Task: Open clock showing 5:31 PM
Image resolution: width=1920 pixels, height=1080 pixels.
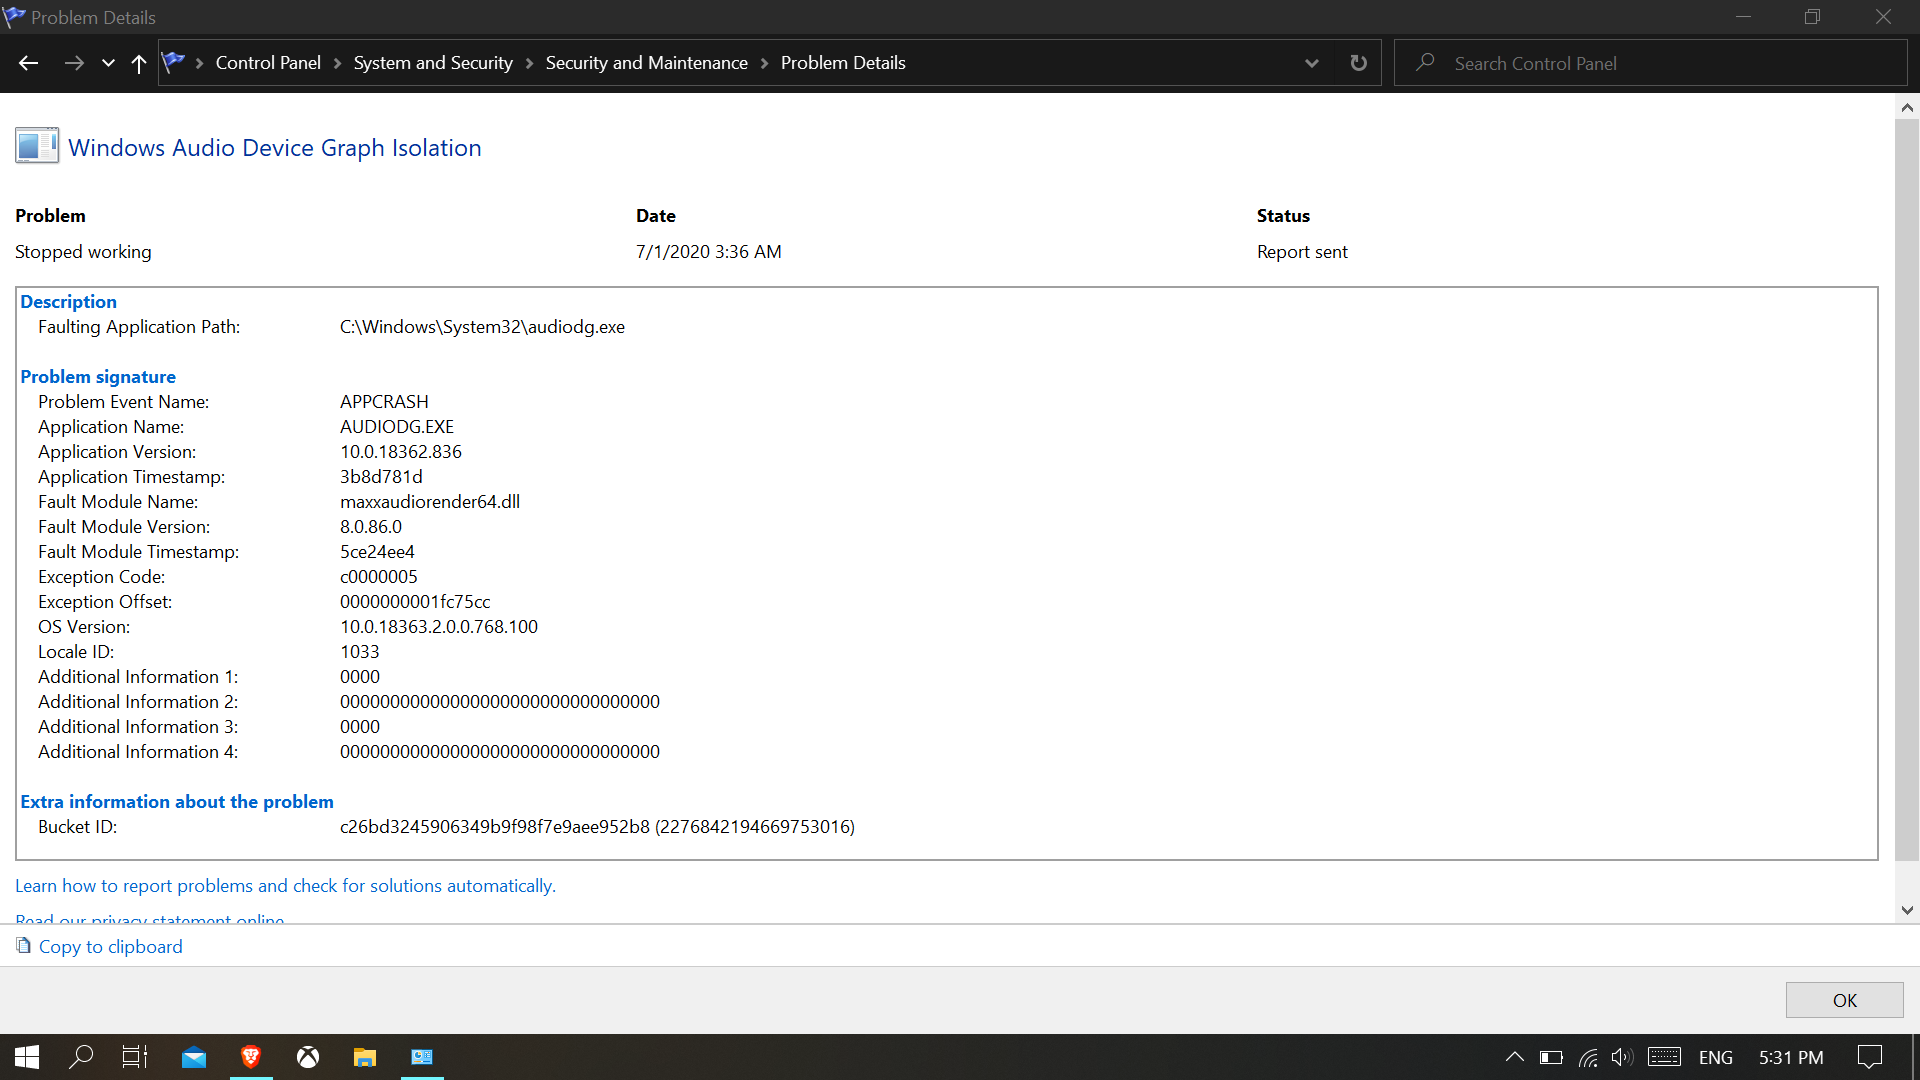Action: pos(1791,1057)
